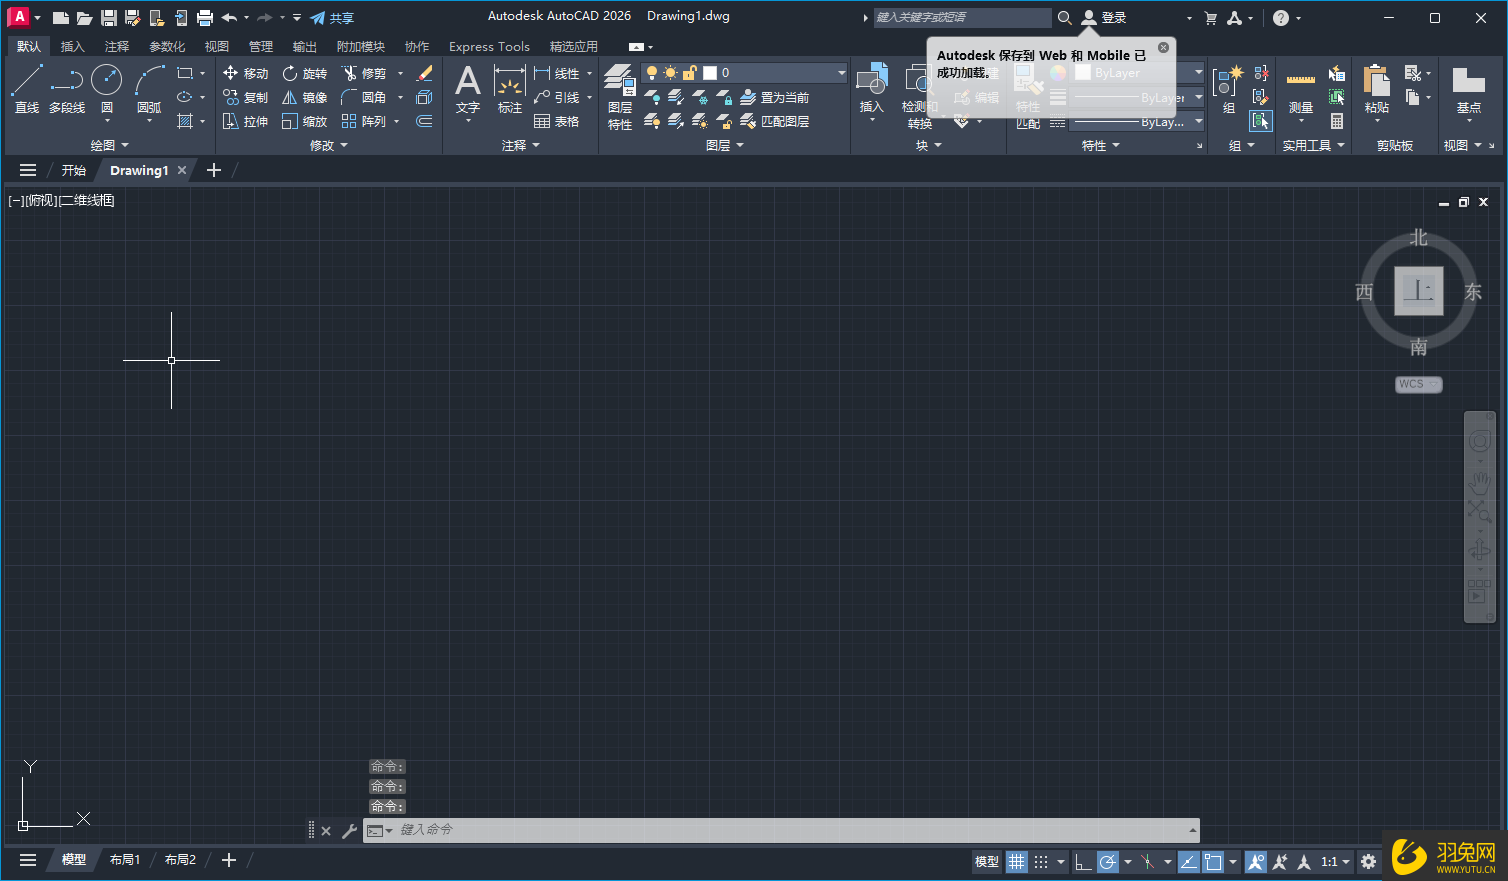Click the 登录 (Sign in) button
This screenshot has width=1508, height=881.
click(1104, 18)
